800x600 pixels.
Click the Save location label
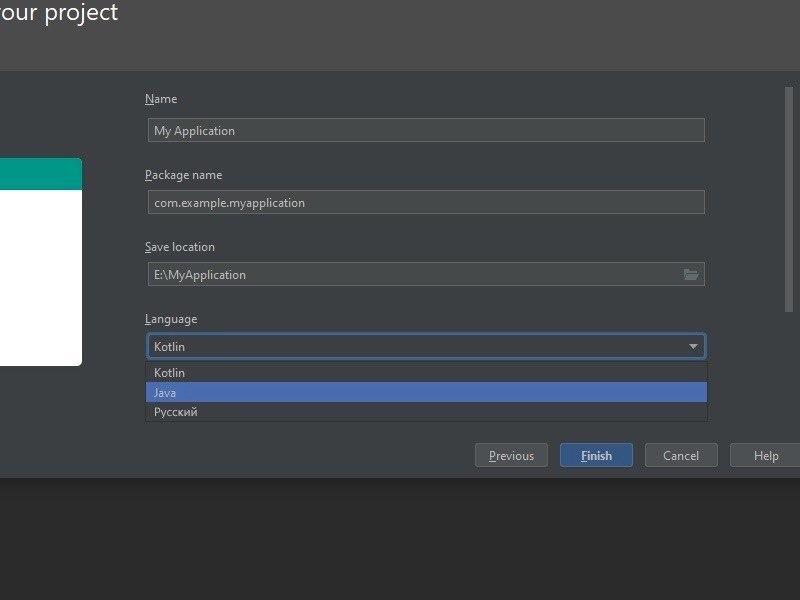(x=180, y=247)
